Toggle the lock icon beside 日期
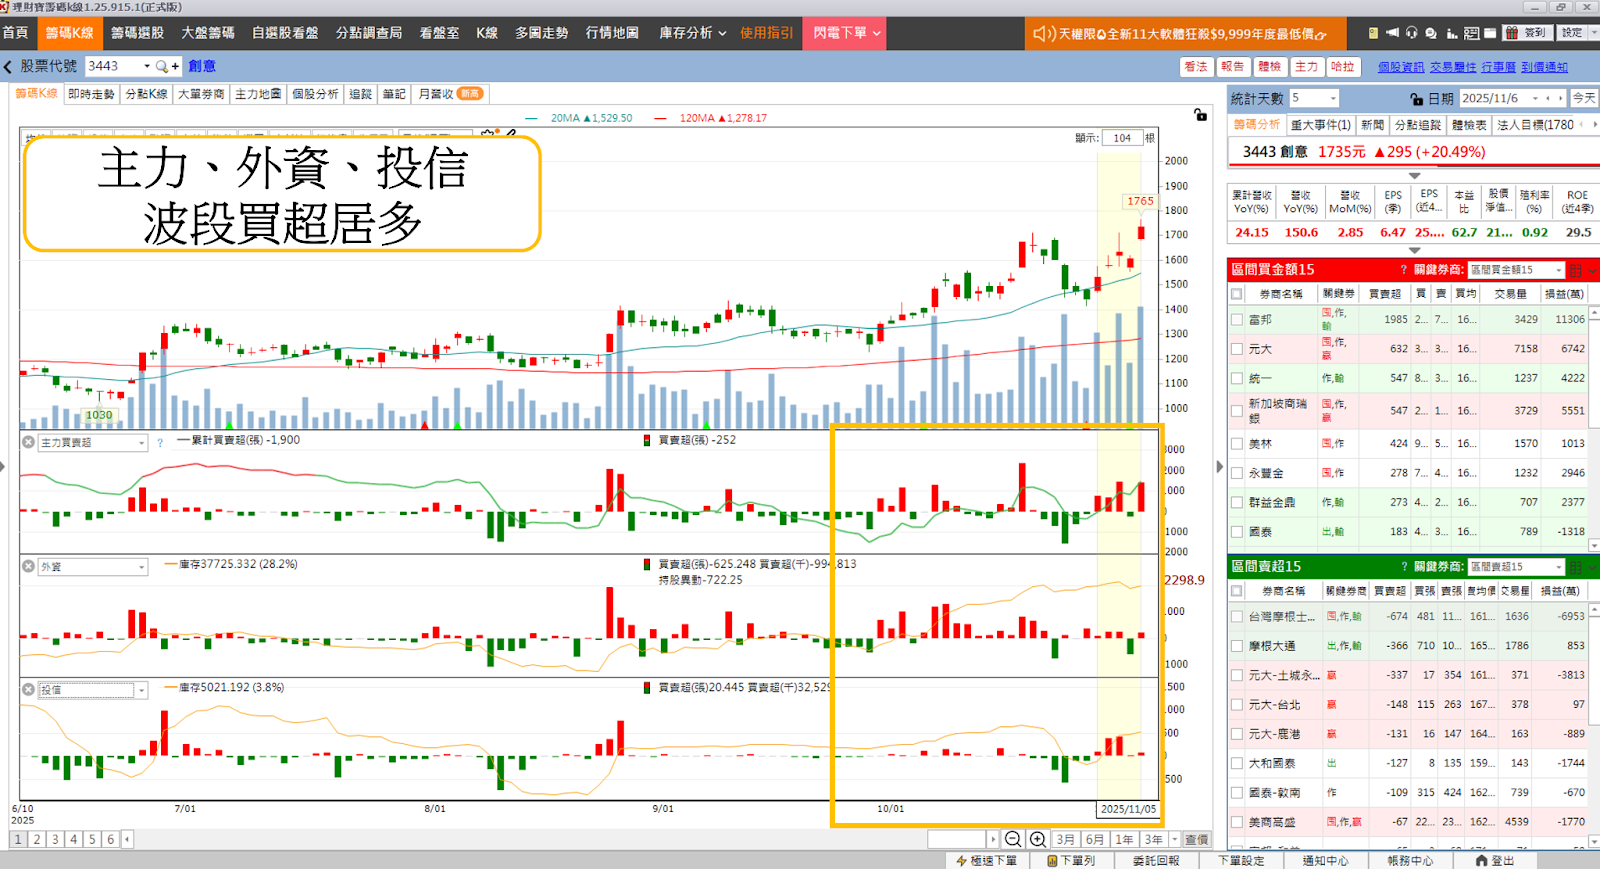Image resolution: width=1600 pixels, height=869 pixels. point(1416,99)
